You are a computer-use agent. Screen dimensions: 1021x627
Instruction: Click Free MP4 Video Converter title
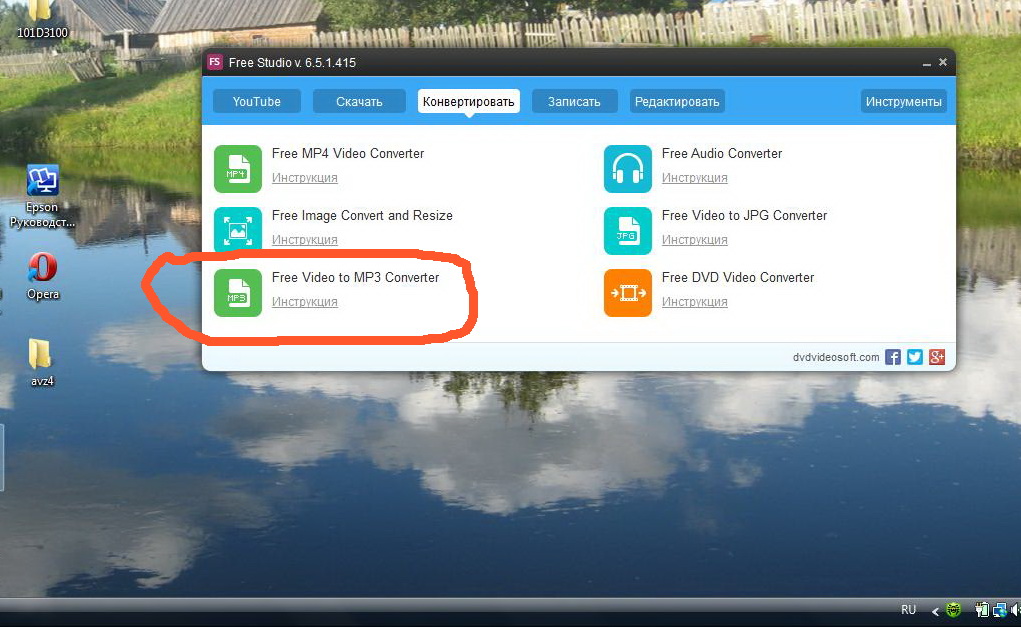tap(348, 154)
